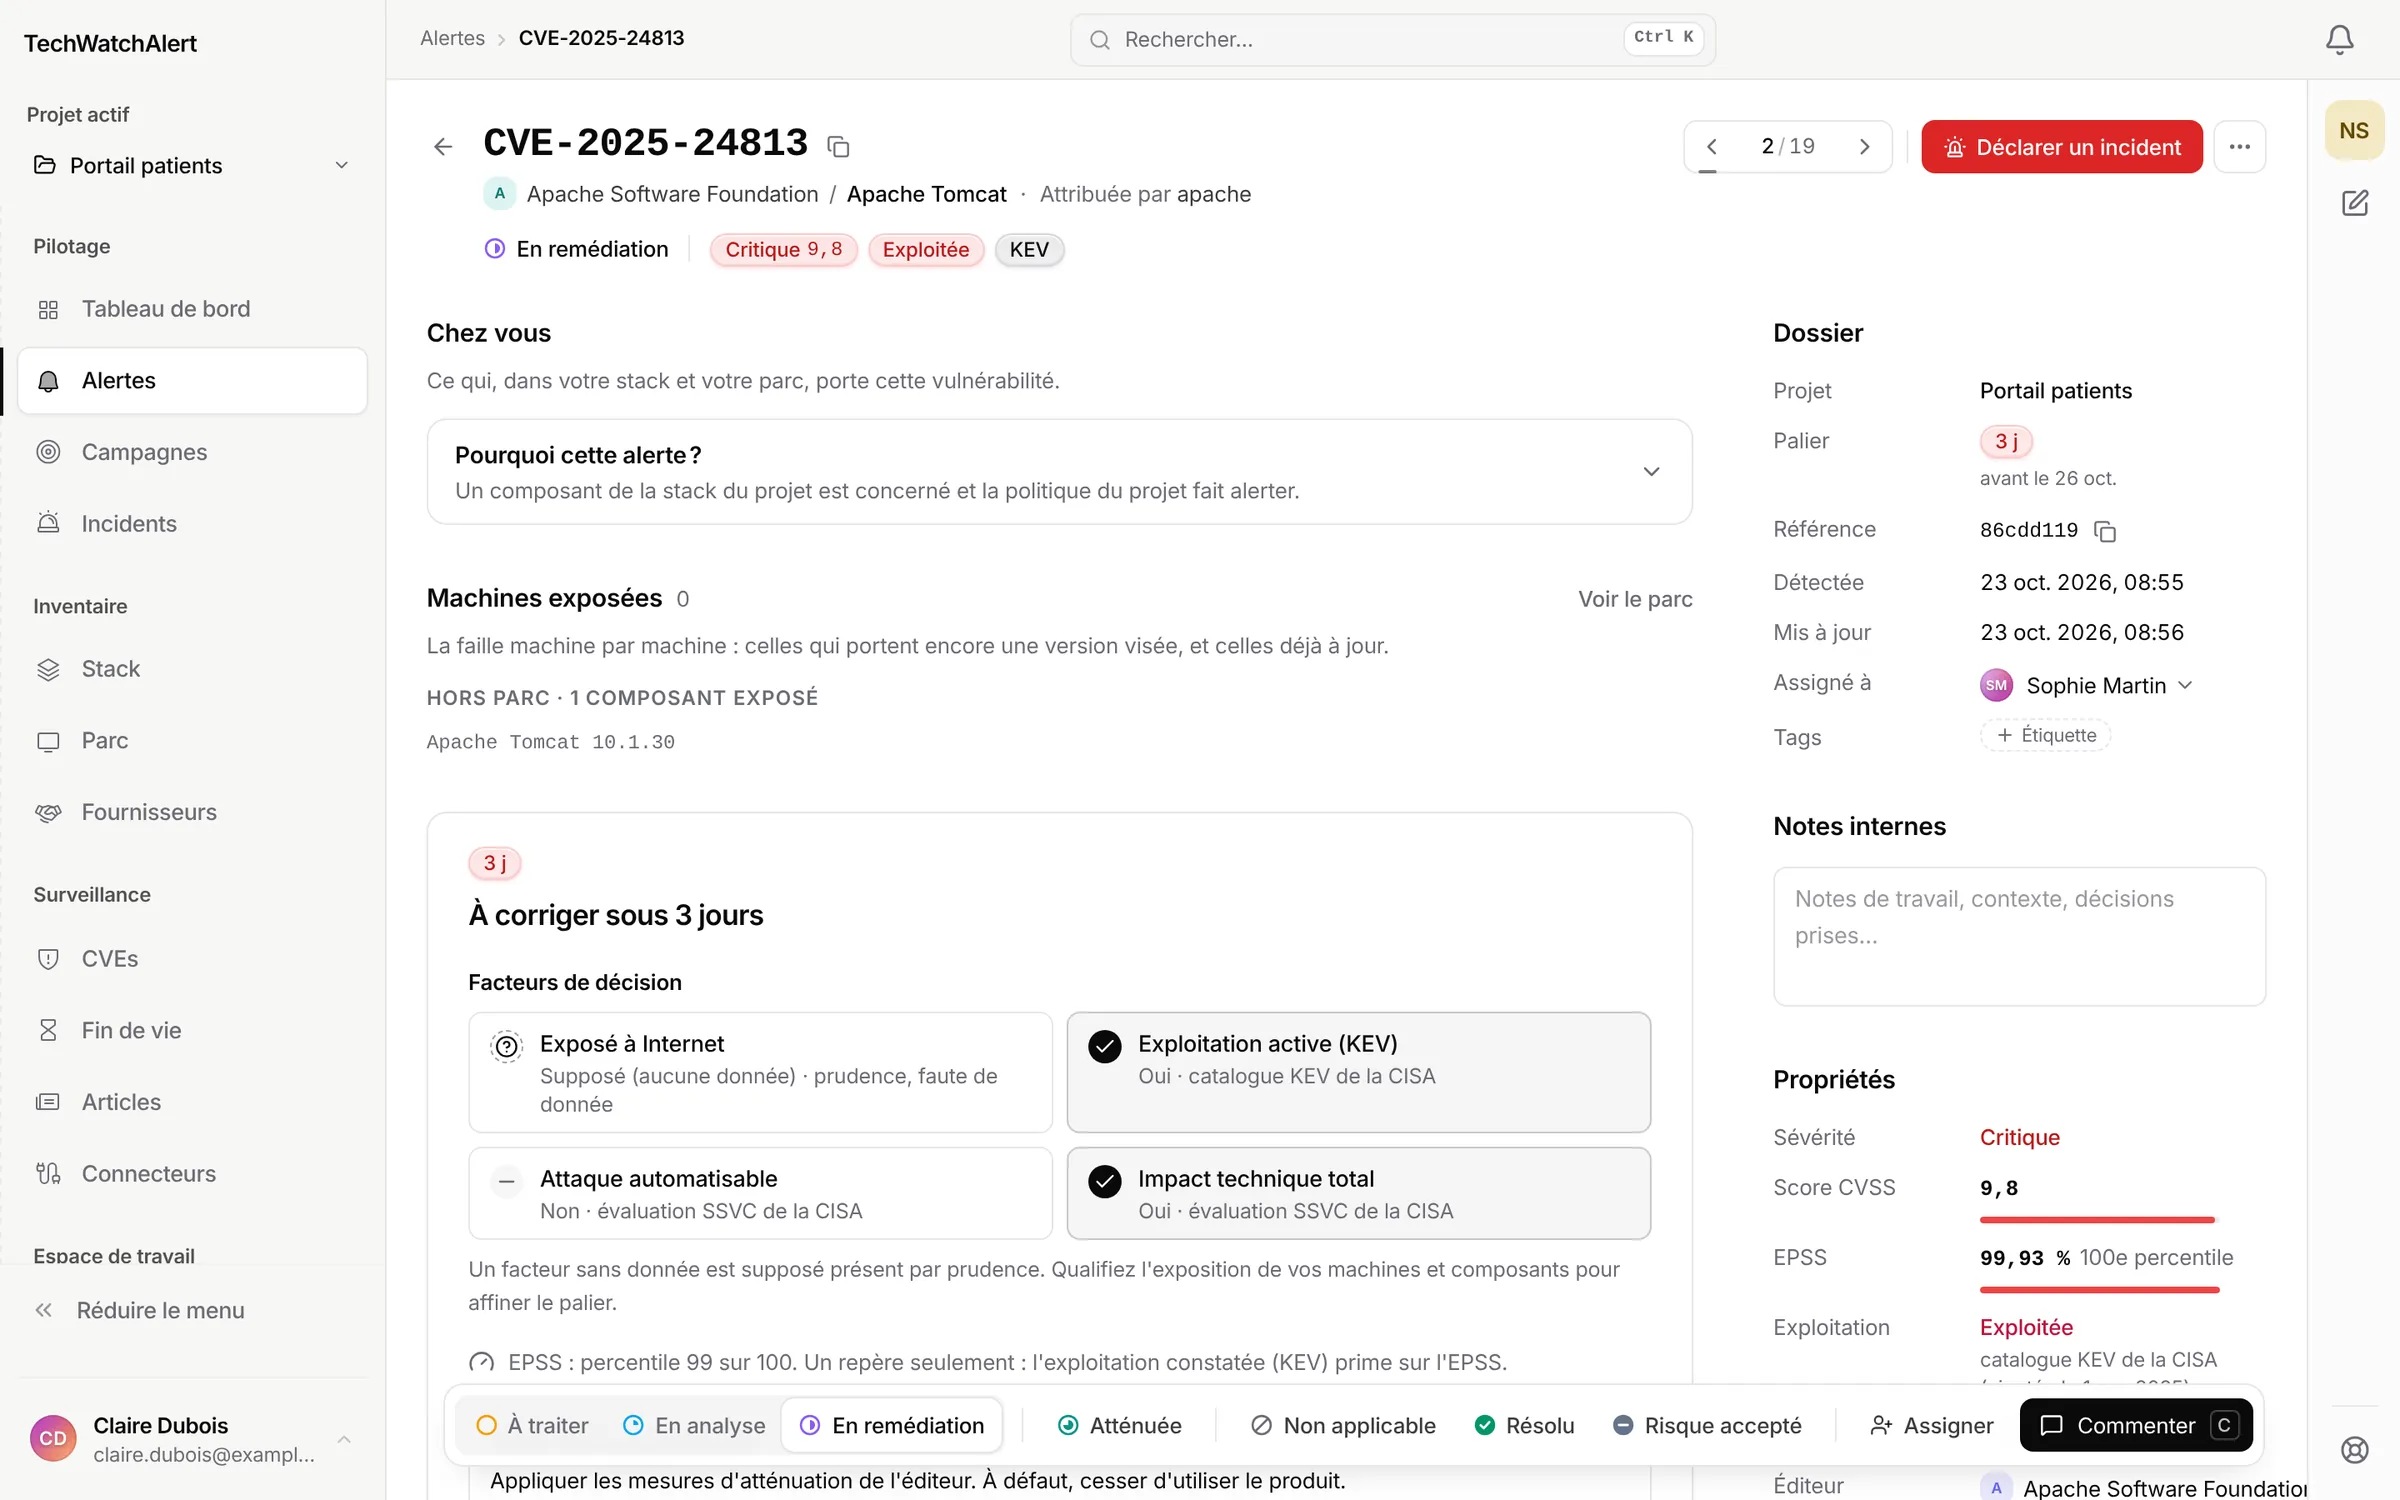Open Parc in sidebar
This screenshot has height=1500, width=2400.
pos(192,741)
